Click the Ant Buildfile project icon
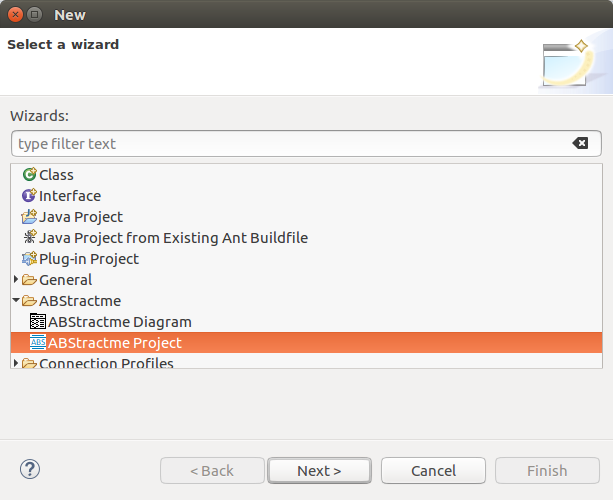This screenshot has width=613, height=500. pyautogui.click(x=29, y=238)
